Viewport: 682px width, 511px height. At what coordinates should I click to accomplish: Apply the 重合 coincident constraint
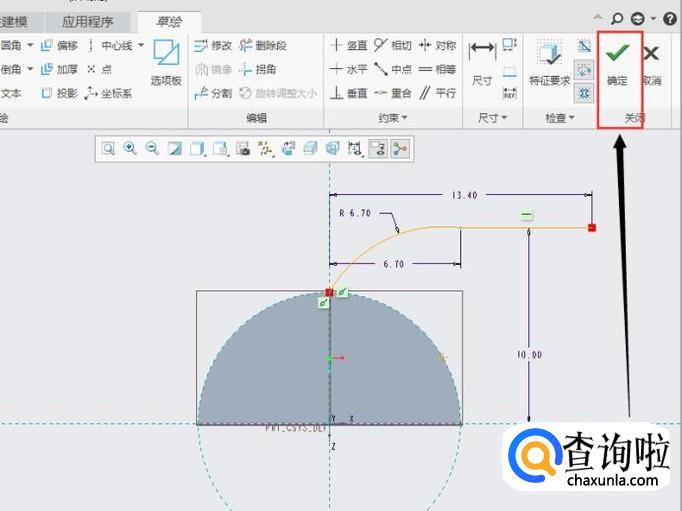click(x=393, y=93)
